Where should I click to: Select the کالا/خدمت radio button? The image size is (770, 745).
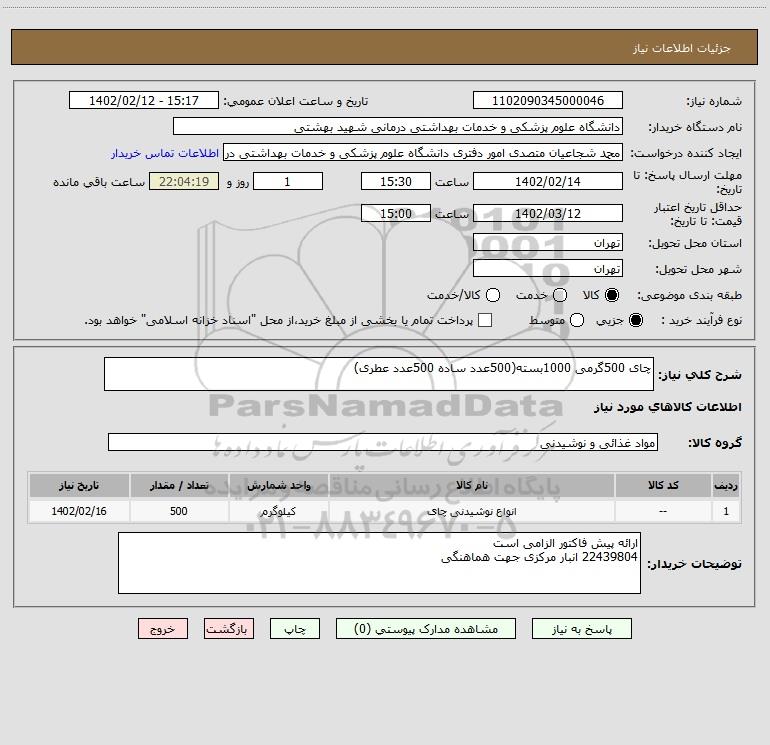(493, 295)
